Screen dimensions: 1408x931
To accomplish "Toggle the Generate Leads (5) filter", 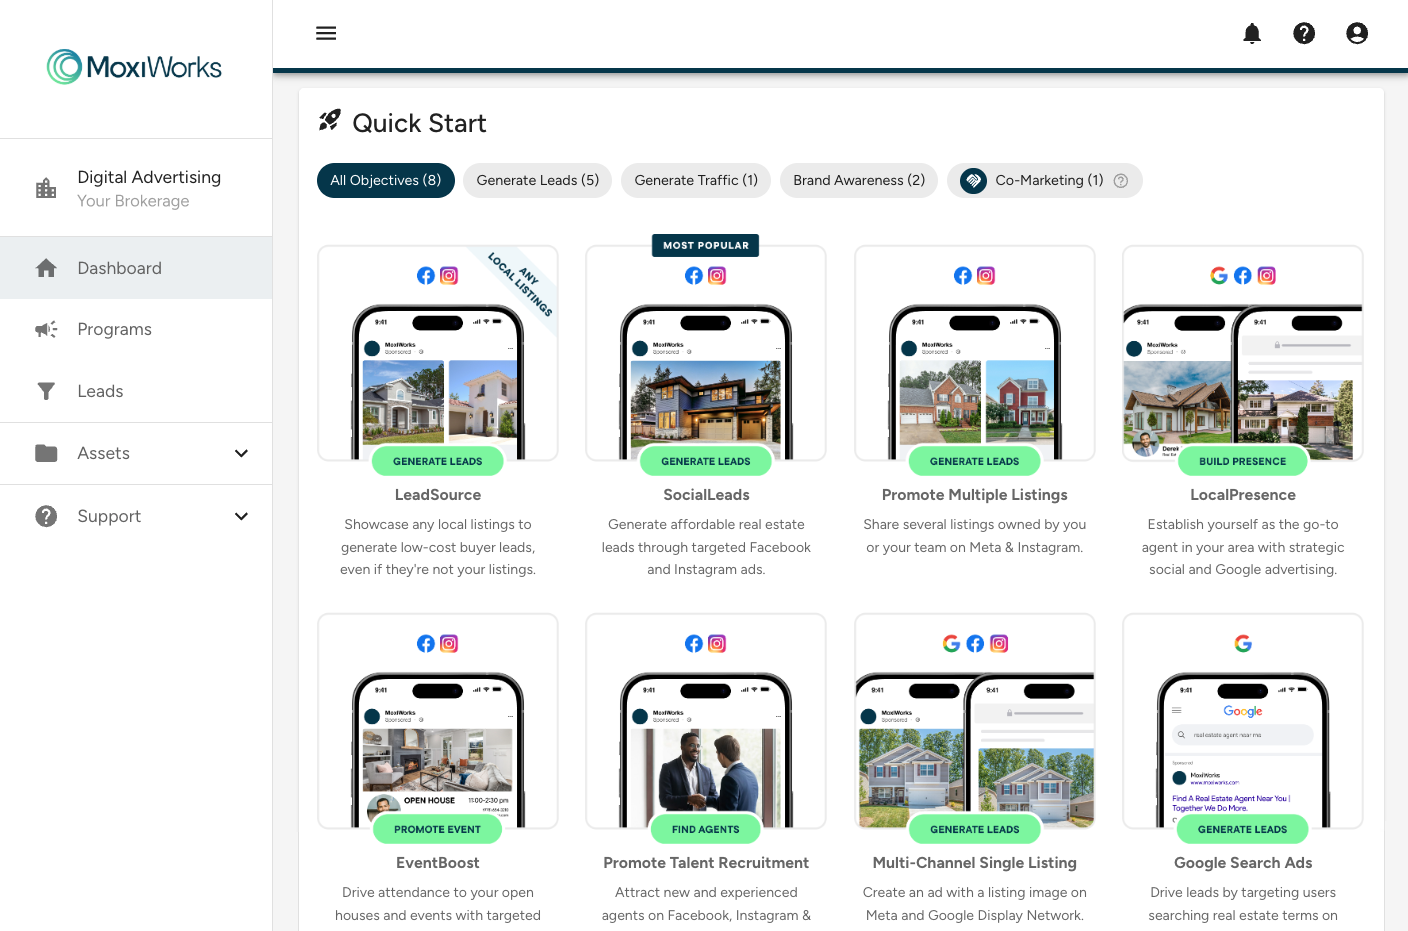I will [x=537, y=180].
